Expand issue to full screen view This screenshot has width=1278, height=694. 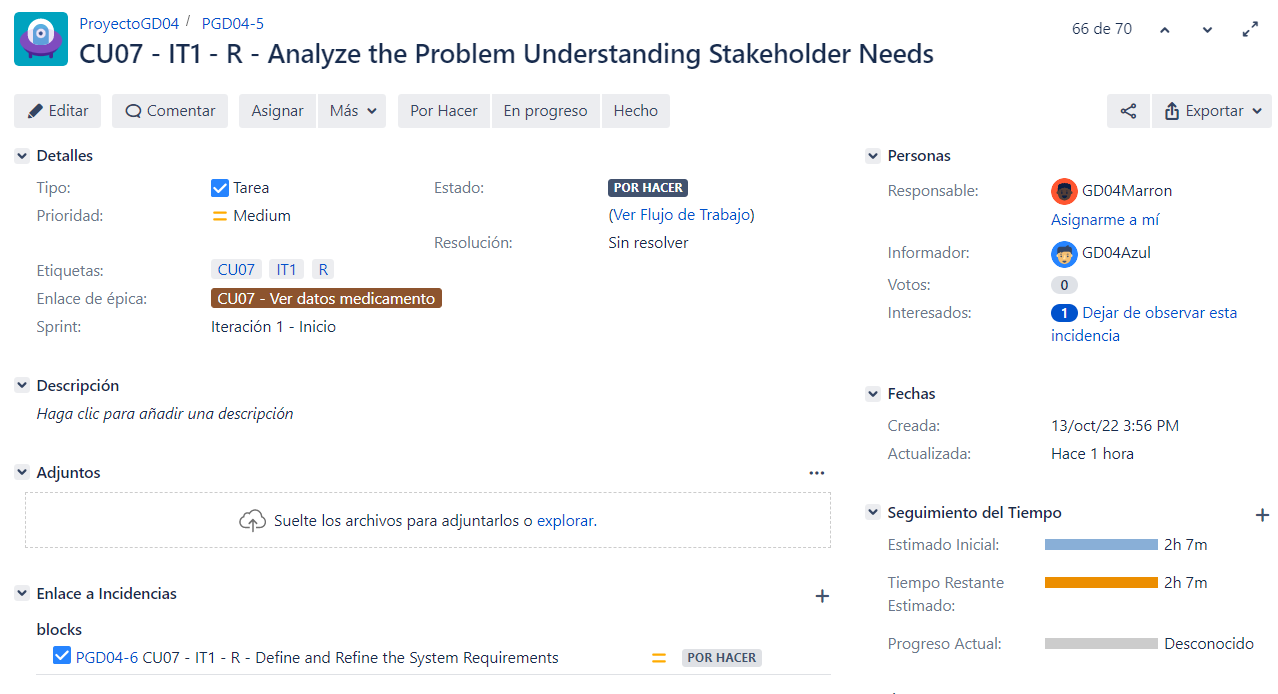pos(1250,30)
